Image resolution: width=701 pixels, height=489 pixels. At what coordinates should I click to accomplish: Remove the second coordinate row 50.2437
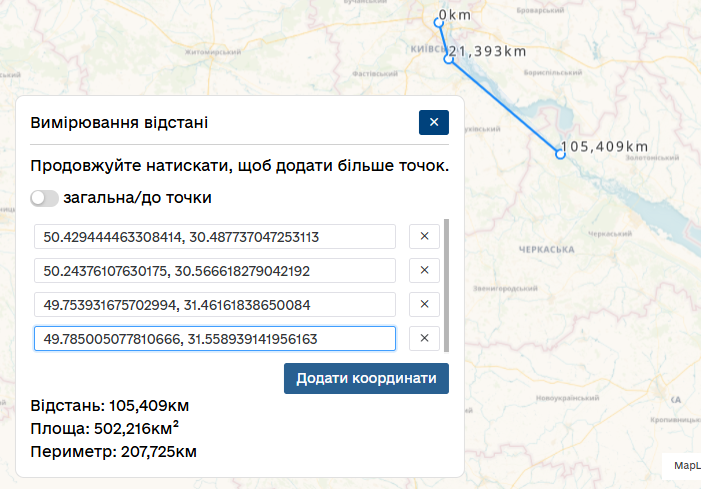423,271
